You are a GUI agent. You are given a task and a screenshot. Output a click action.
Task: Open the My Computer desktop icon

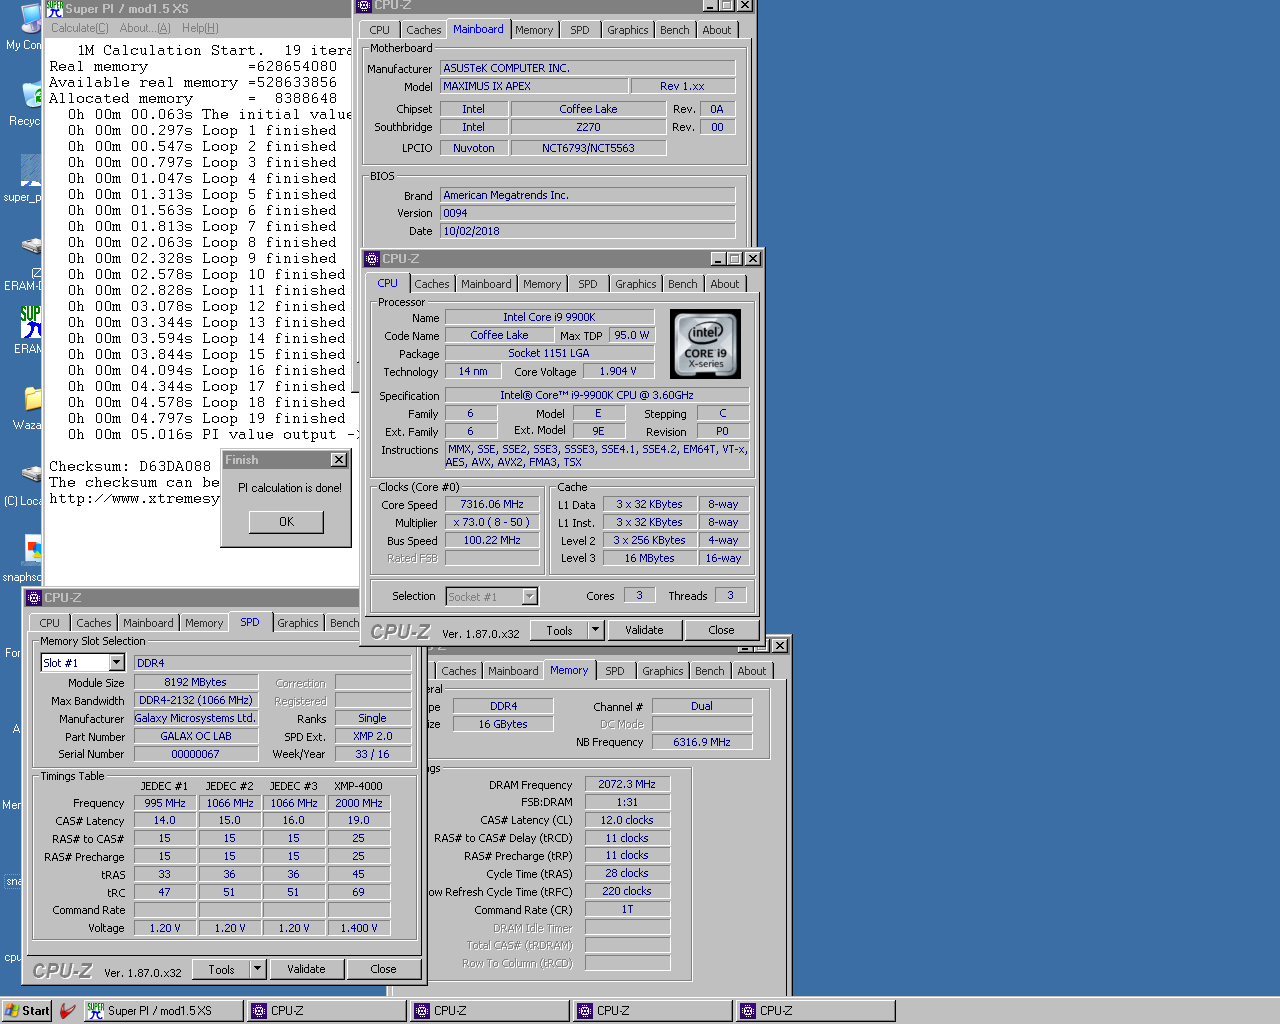point(24,27)
